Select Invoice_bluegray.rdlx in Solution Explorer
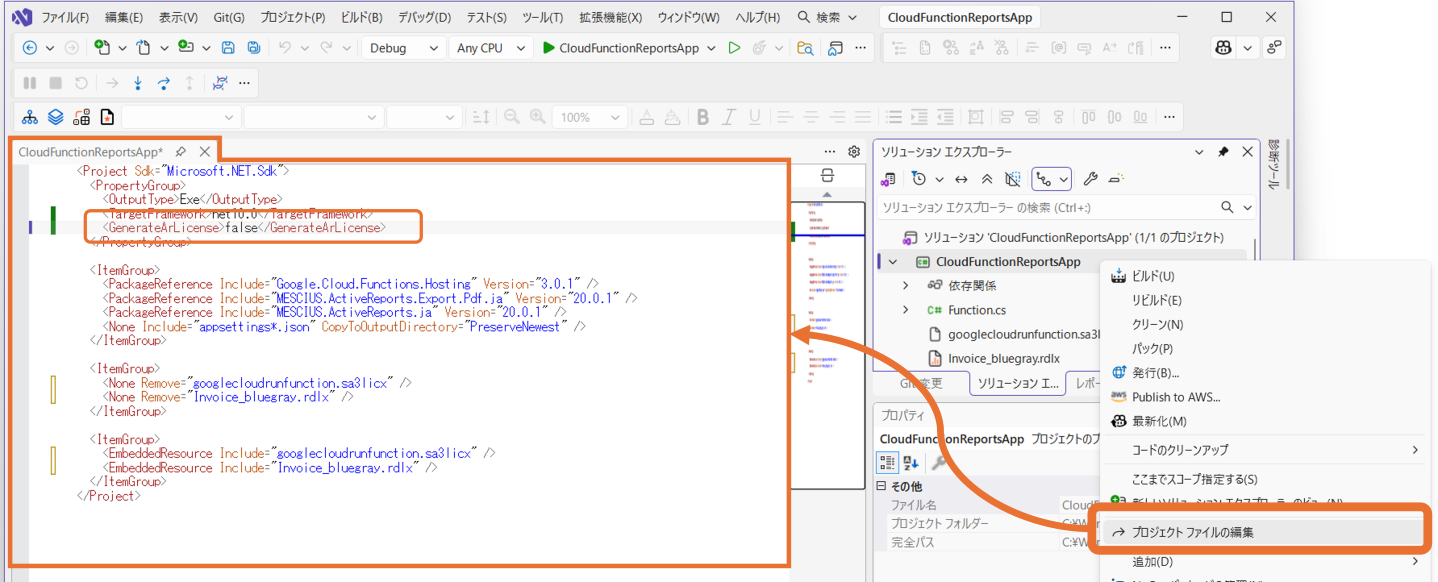The width and height of the screenshot is (1438, 582). pos(1004,358)
